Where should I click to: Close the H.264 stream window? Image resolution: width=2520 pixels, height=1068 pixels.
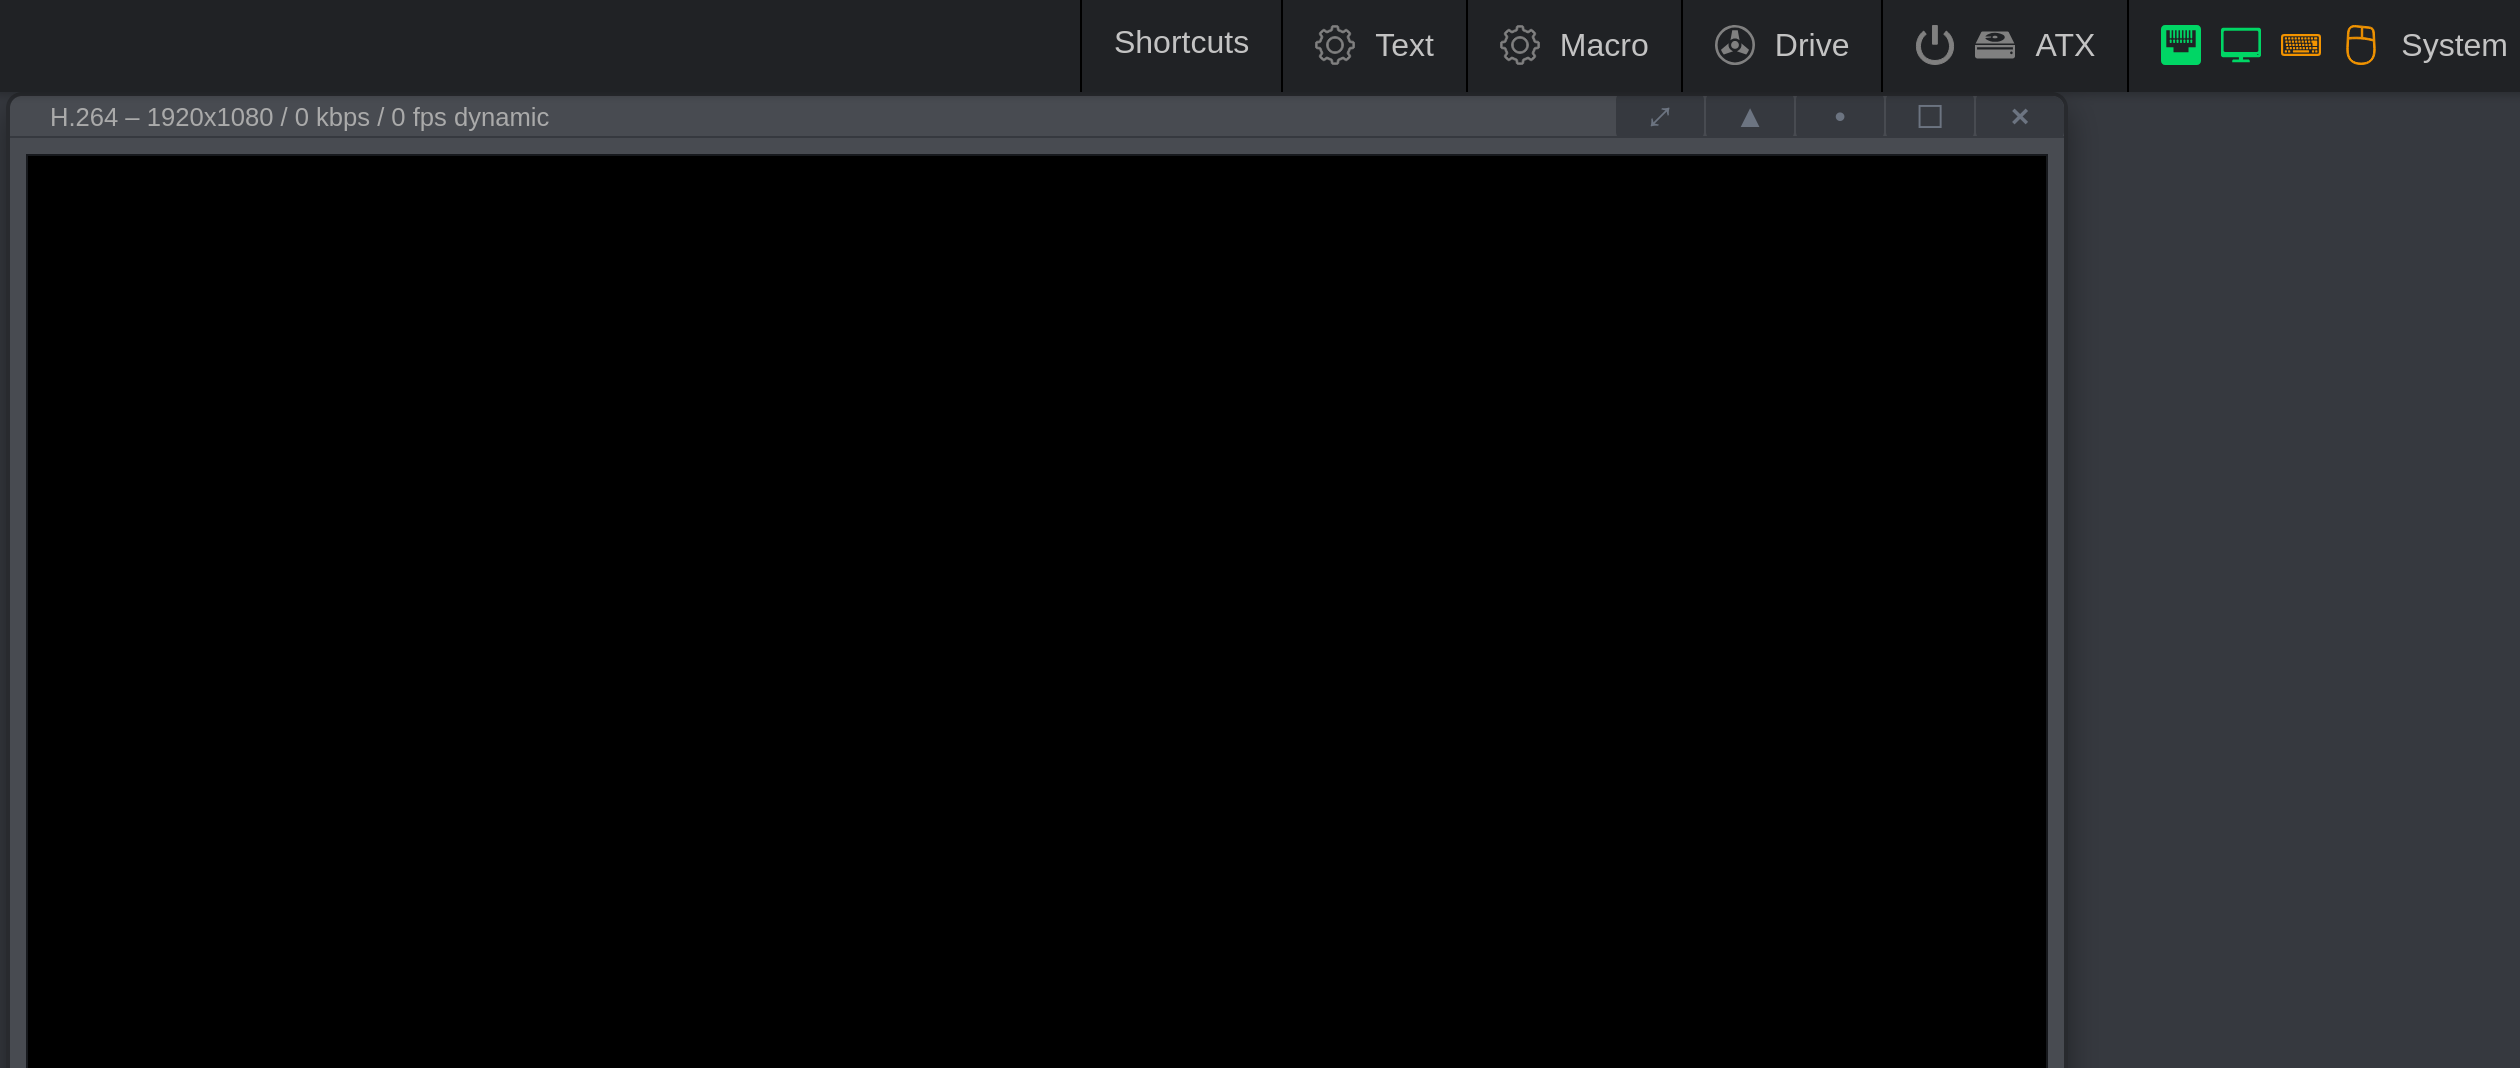(2020, 117)
